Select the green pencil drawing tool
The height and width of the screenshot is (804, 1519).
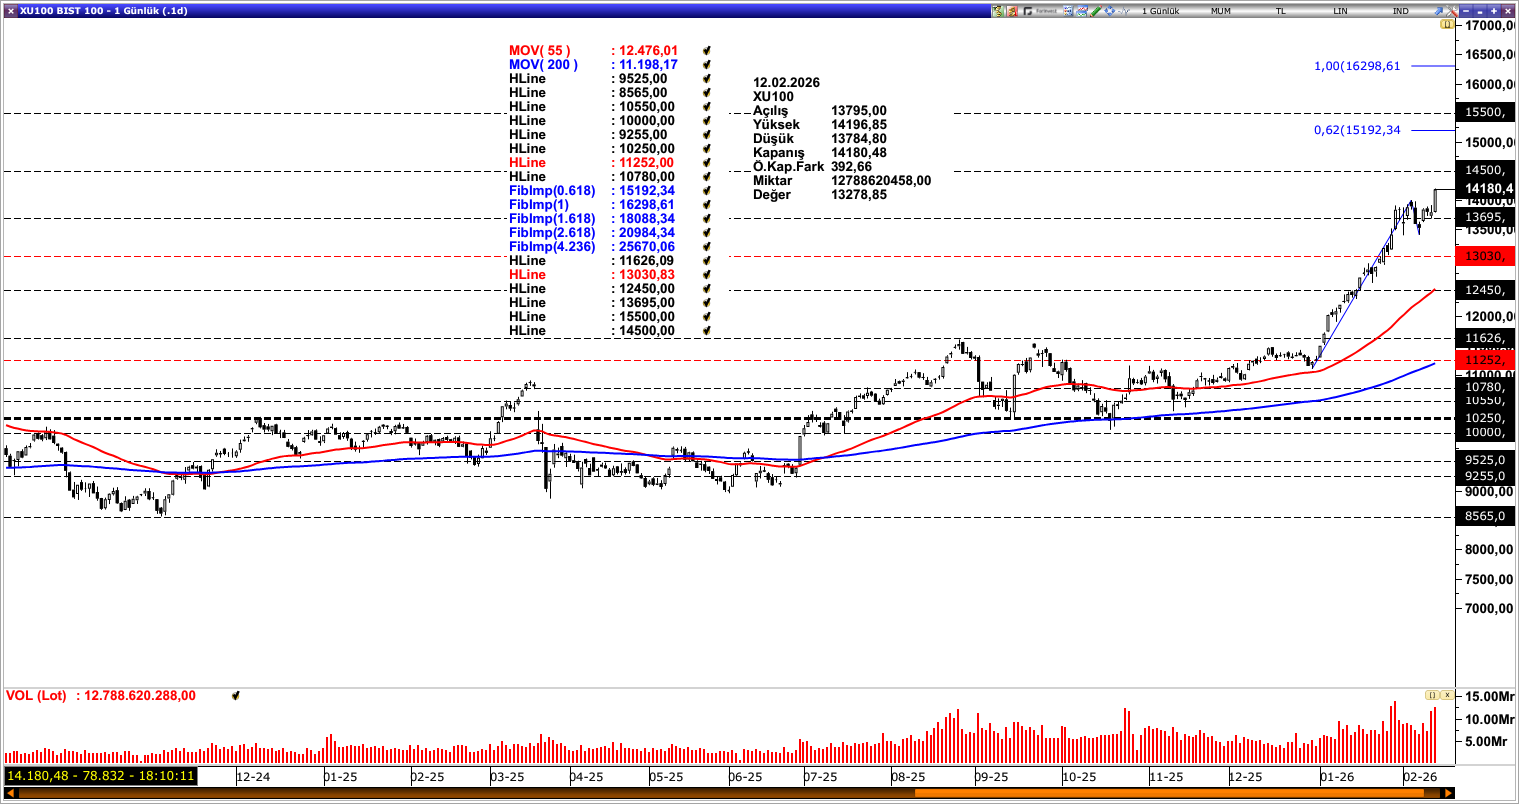(x=1096, y=11)
